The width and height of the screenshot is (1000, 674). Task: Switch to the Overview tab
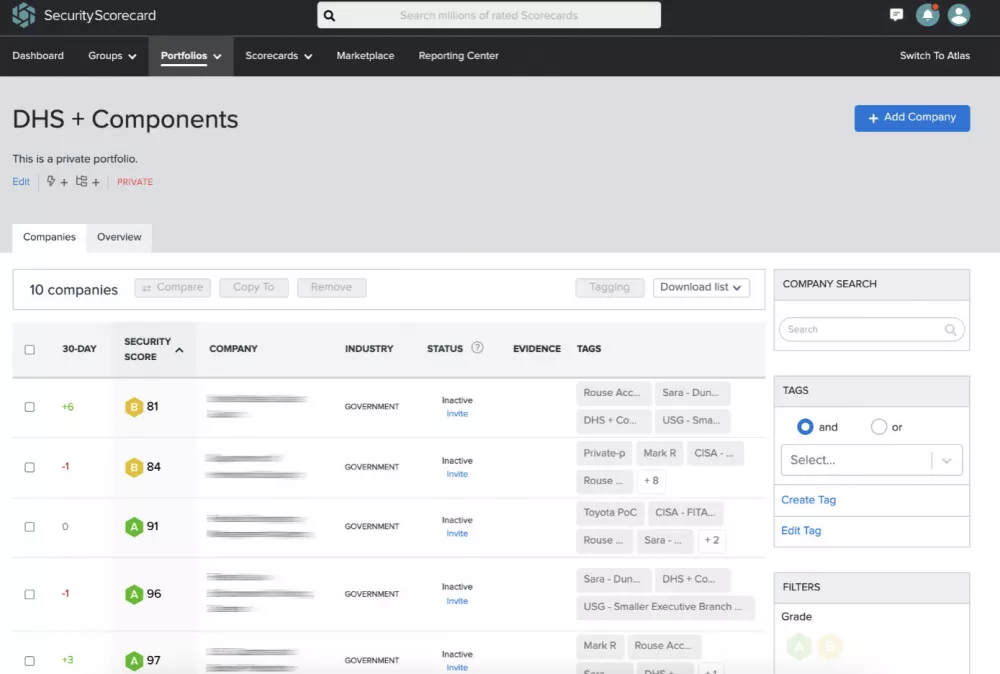click(119, 237)
